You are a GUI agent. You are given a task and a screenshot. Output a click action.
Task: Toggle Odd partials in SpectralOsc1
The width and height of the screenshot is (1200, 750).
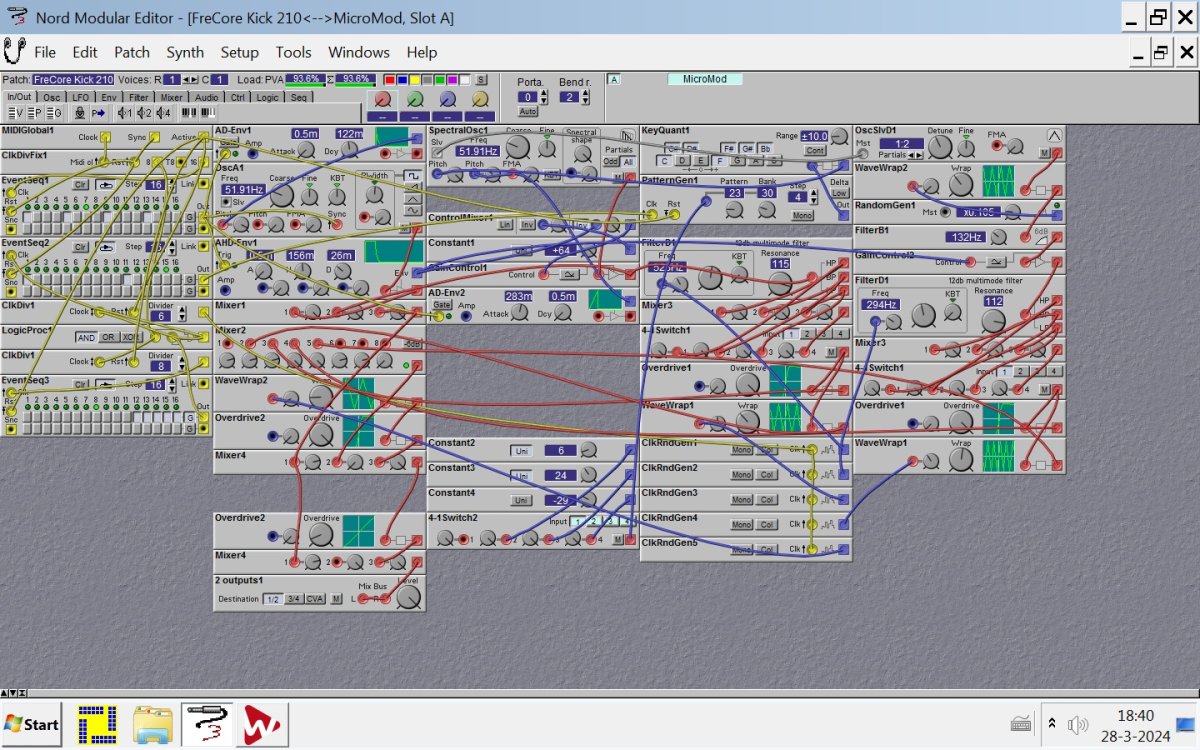click(x=611, y=161)
